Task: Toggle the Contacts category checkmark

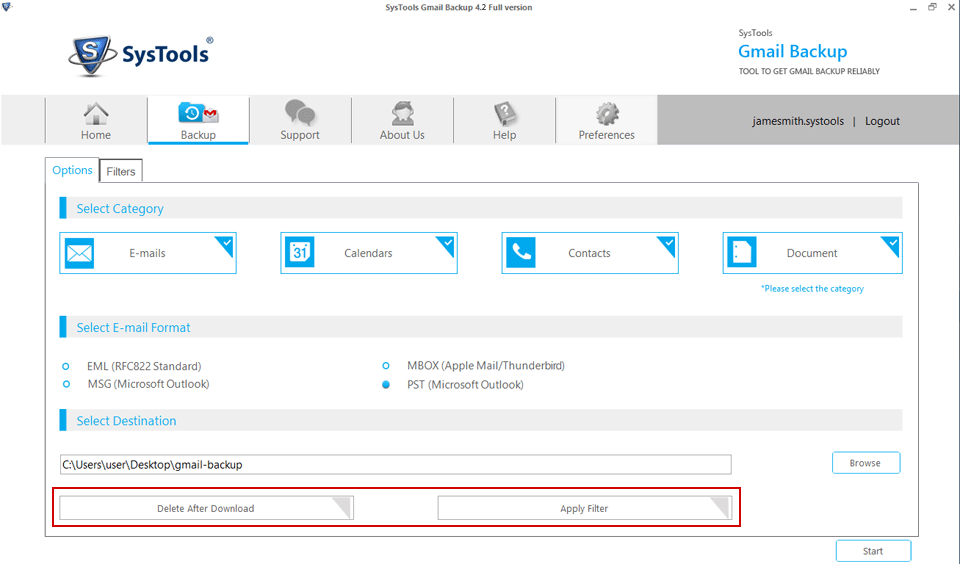Action: pyautogui.click(x=669, y=244)
